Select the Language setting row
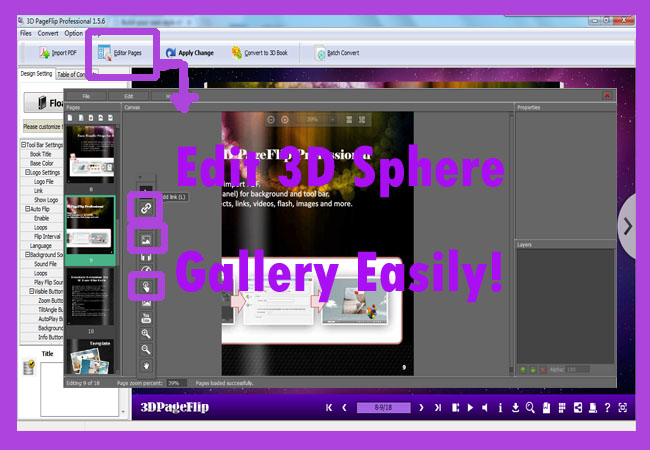The width and height of the screenshot is (650, 450). 42,246
